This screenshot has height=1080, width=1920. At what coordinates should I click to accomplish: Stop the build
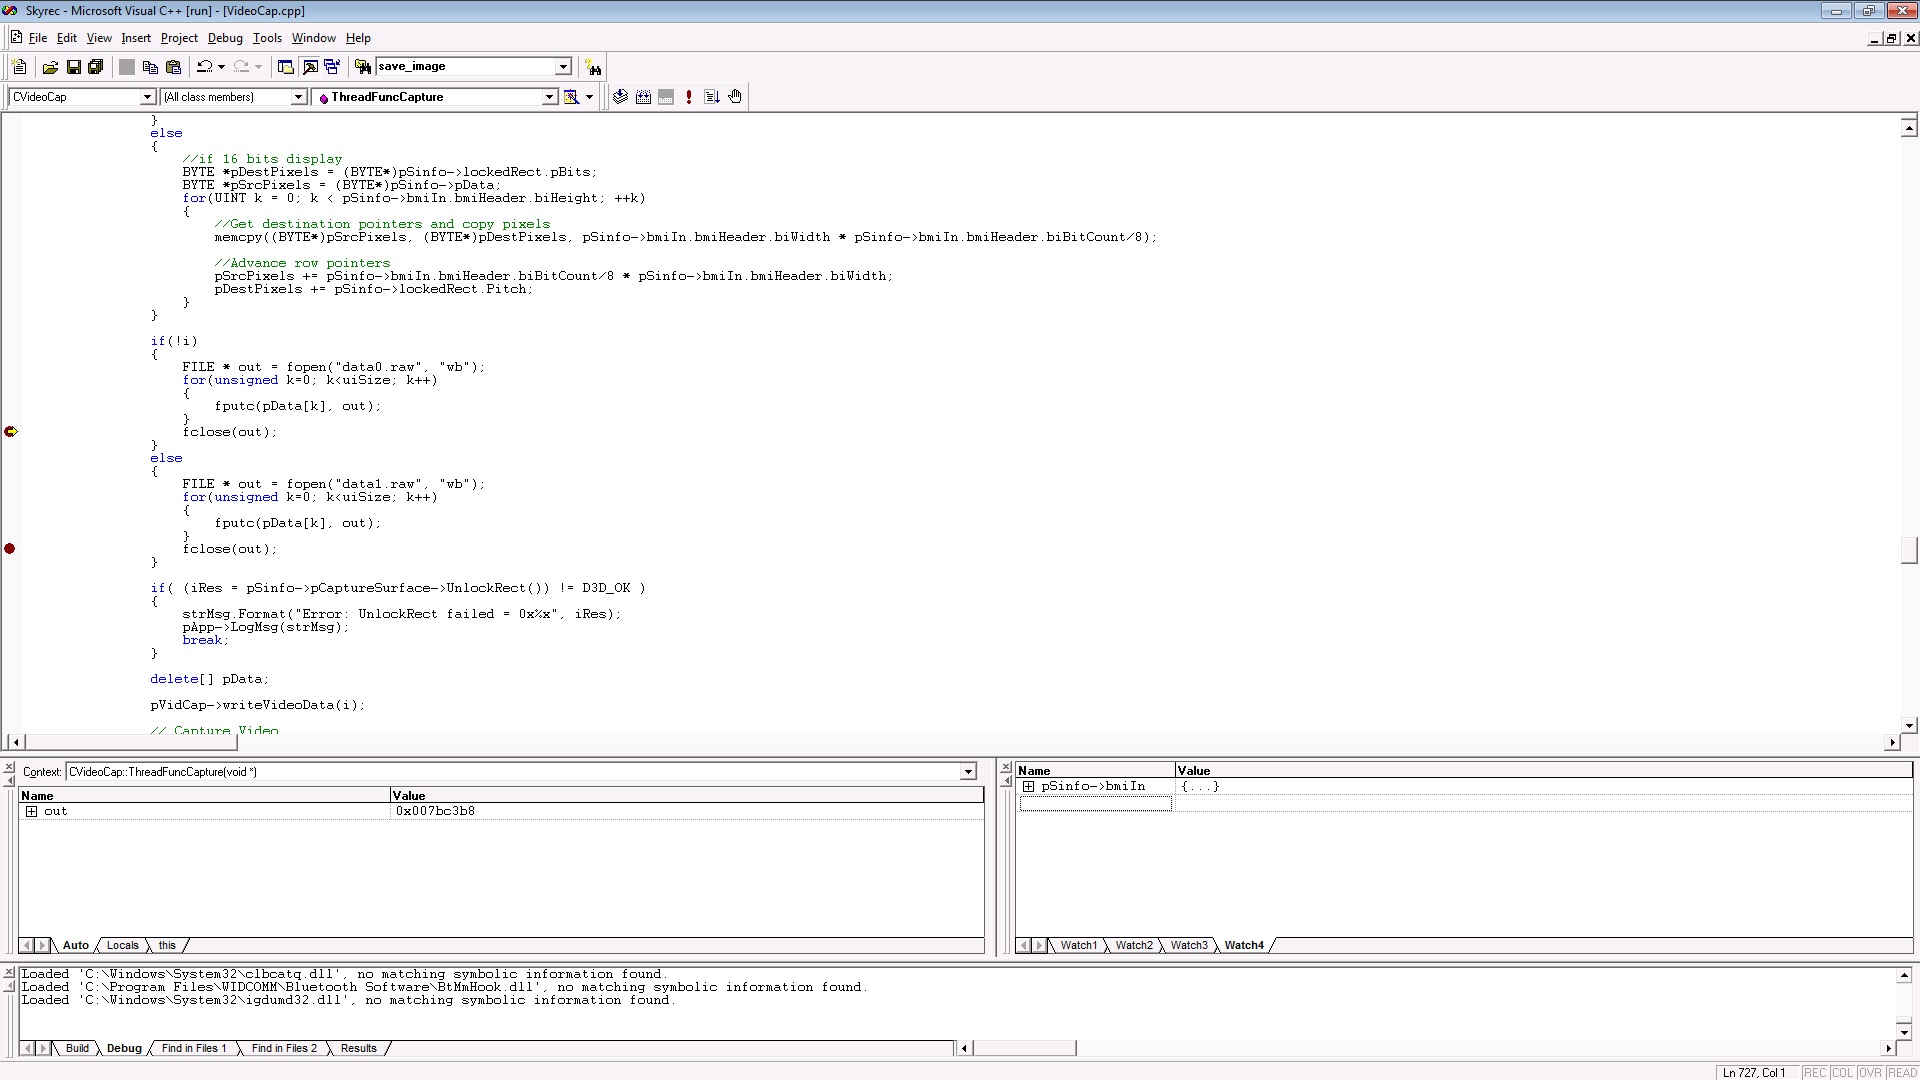(666, 97)
